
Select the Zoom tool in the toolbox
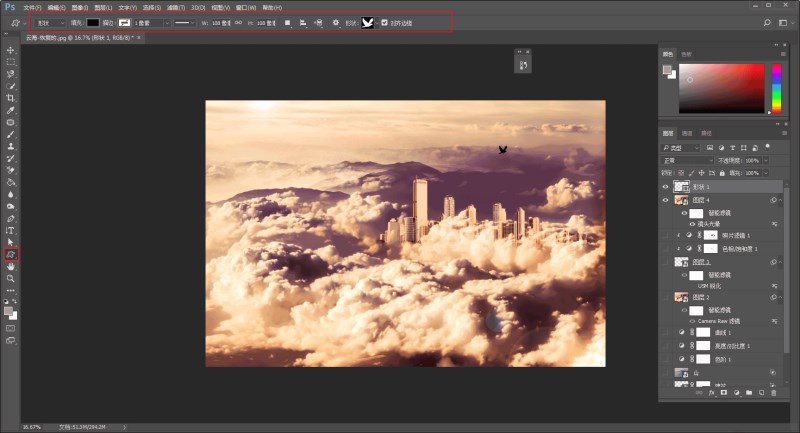(x=11, y=279)
